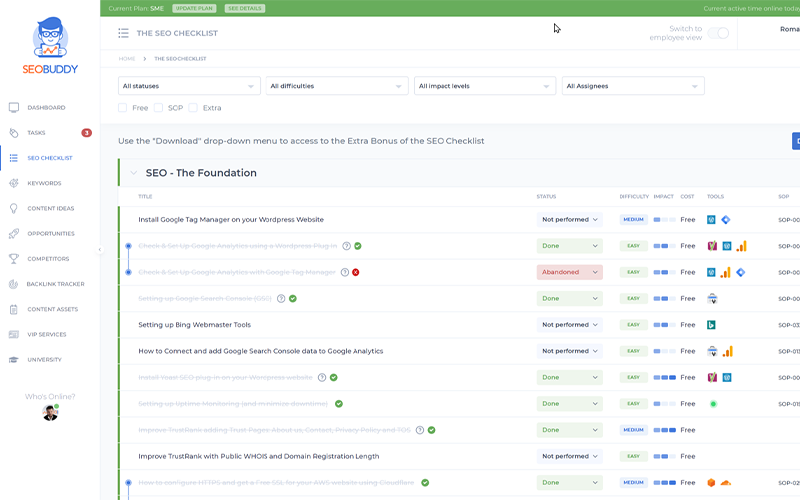Open the All statuses dropdown
Screen dimensions: 800x500
pyautogui.click(x=189, y=86)
